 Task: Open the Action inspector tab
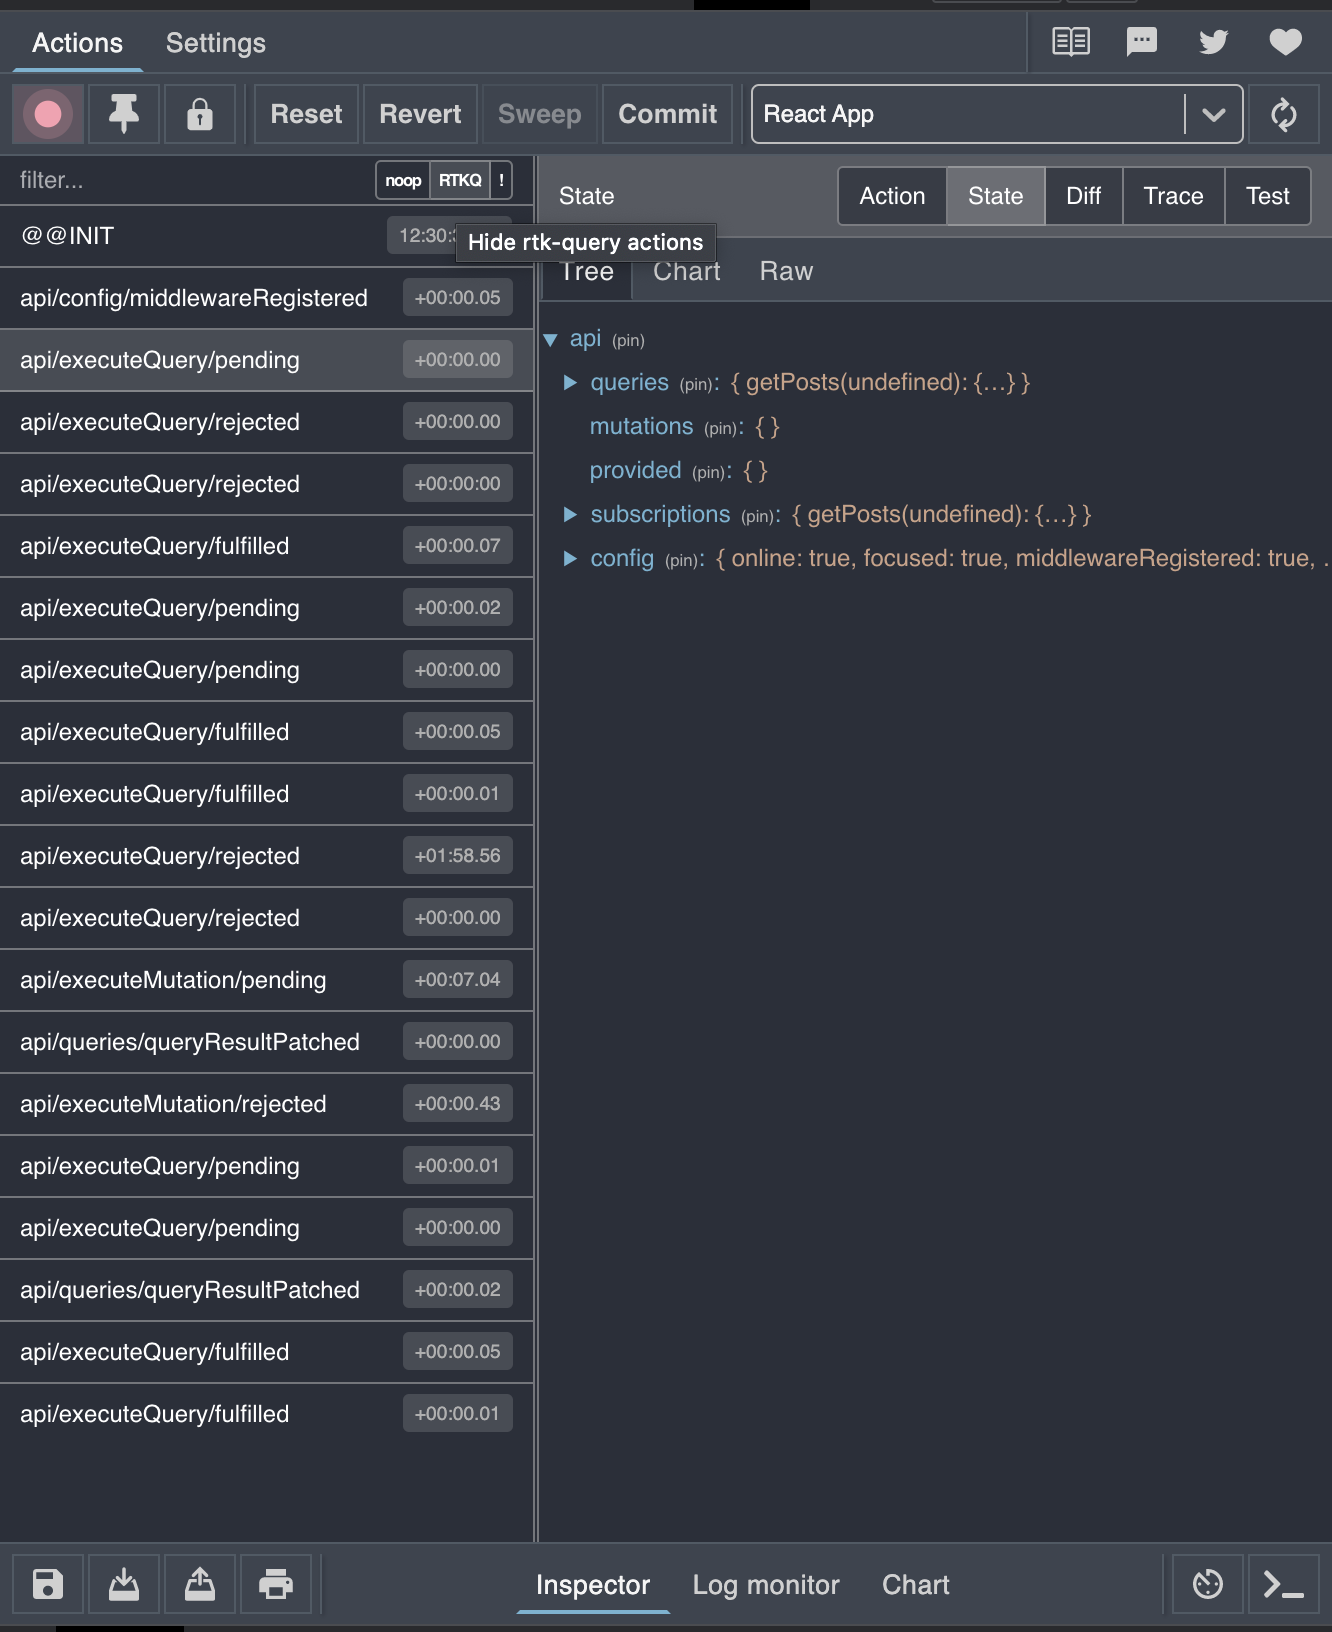coord(892,196)
